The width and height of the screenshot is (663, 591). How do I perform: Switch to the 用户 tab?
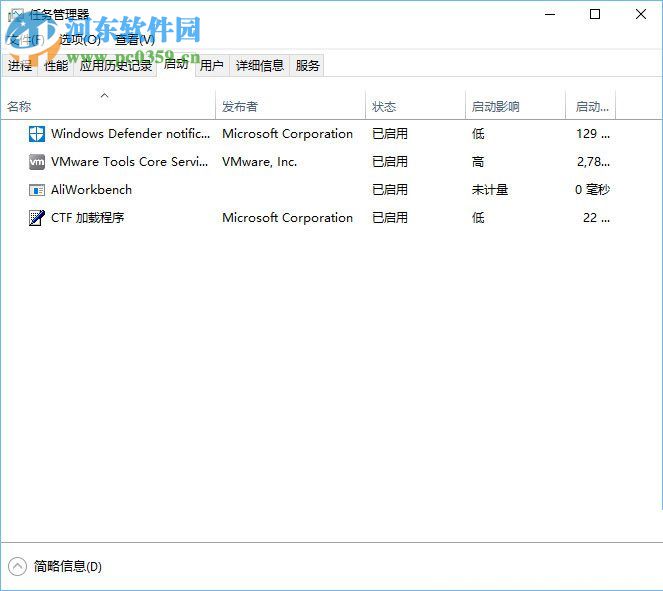(x=212, y=66)
